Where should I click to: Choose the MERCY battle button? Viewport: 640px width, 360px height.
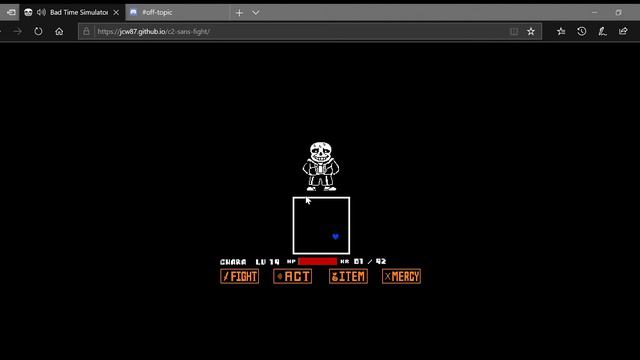click(x=402, y=276)
